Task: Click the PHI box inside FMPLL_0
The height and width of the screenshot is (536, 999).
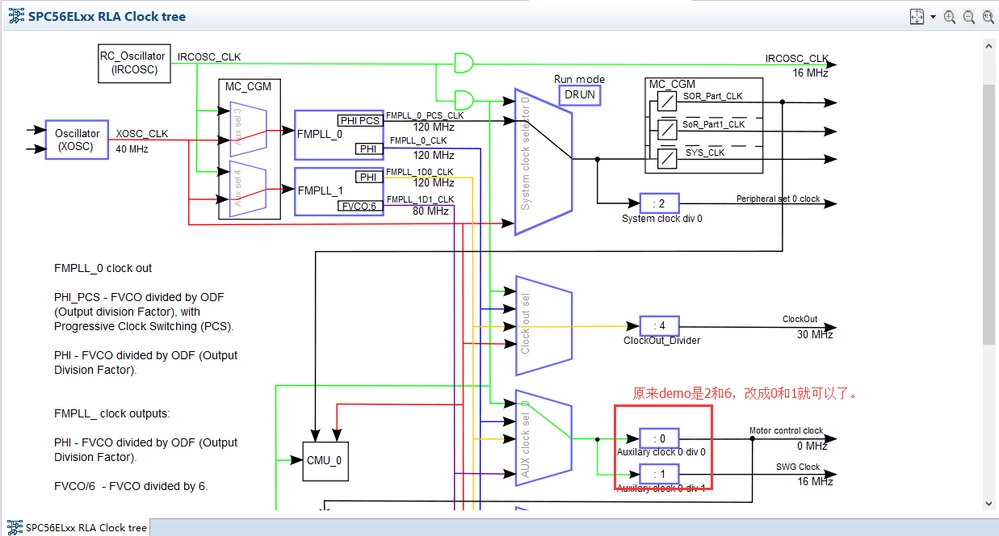Action: (368, 148)
